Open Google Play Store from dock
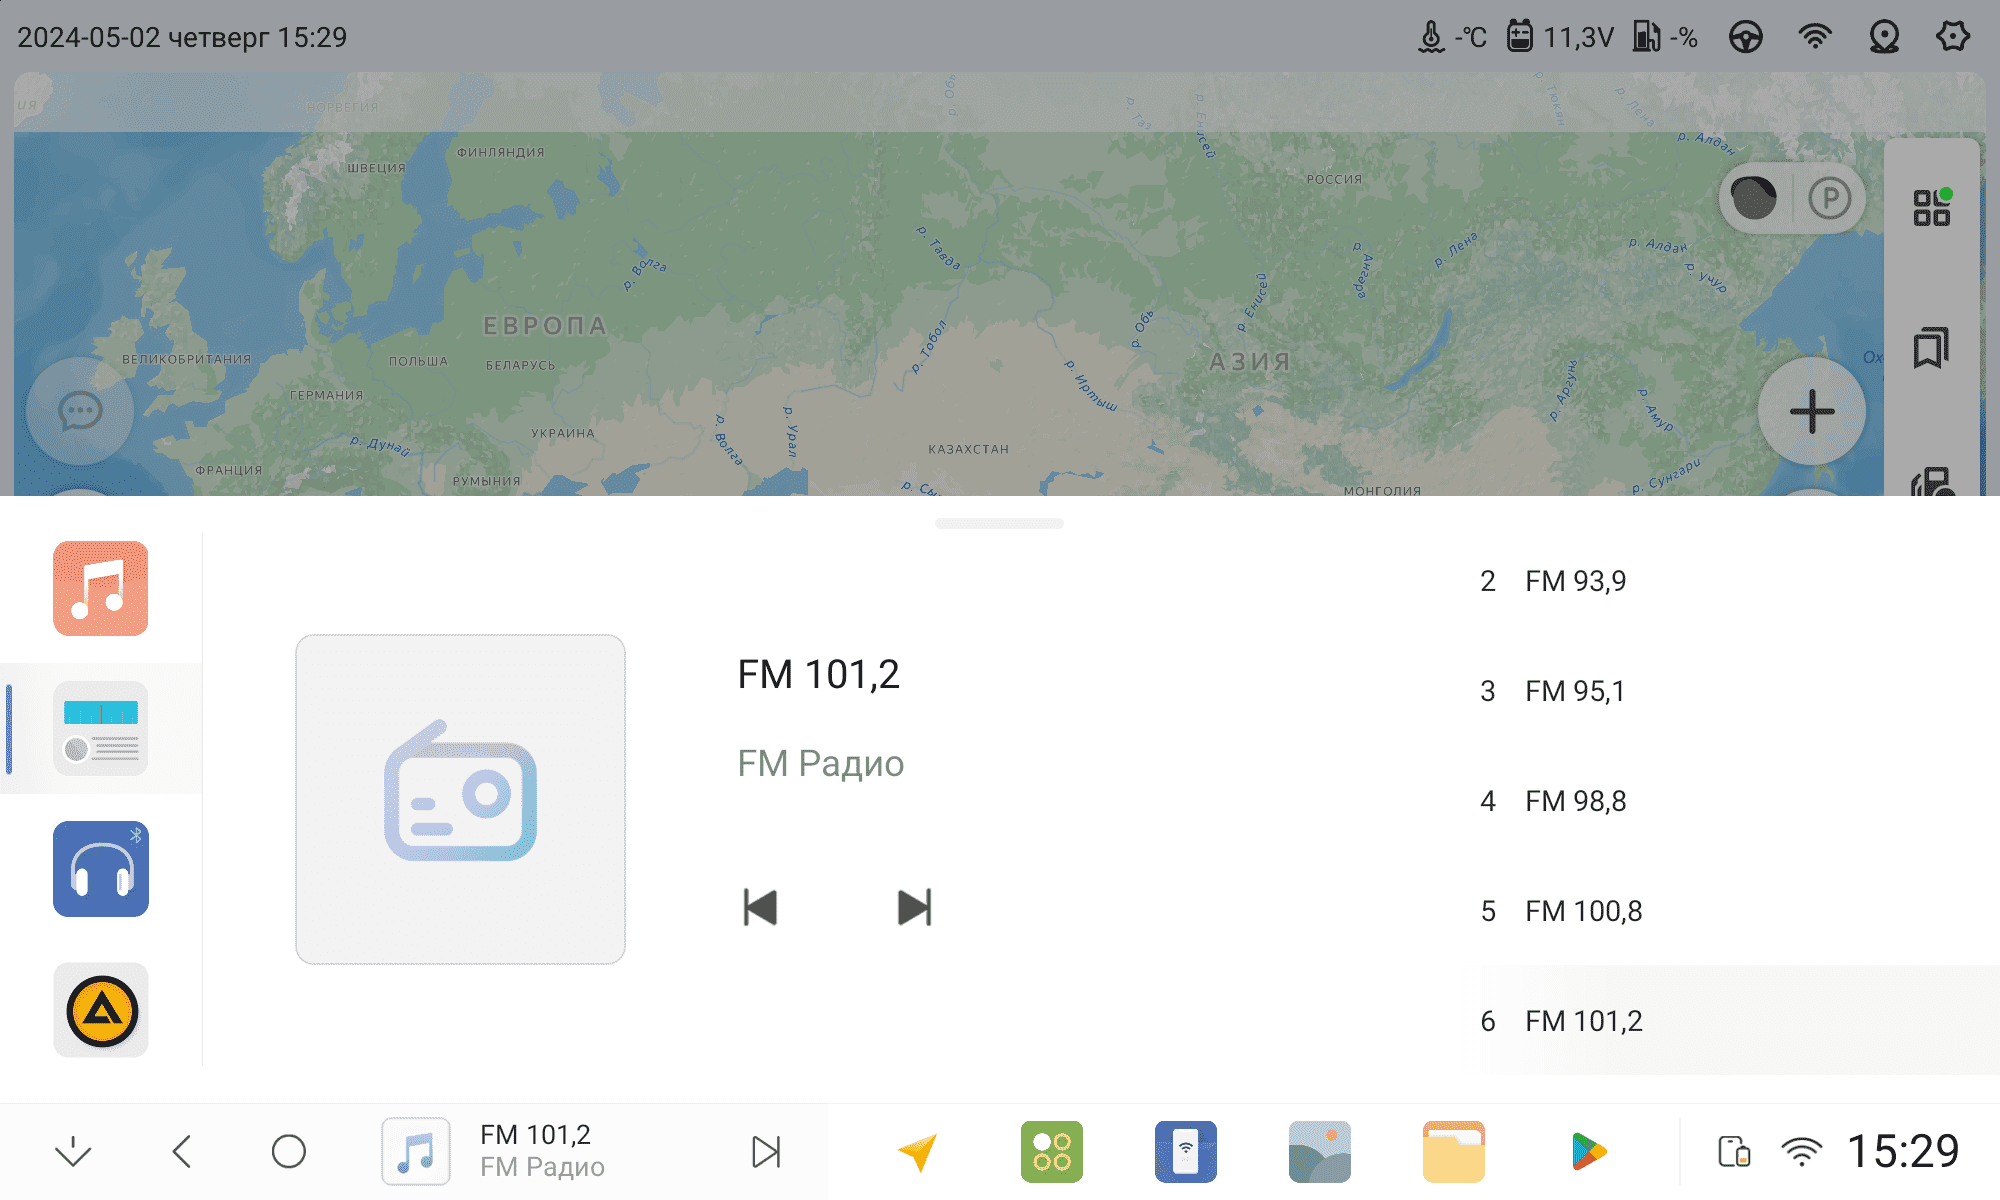 tap(1587, 1151)
